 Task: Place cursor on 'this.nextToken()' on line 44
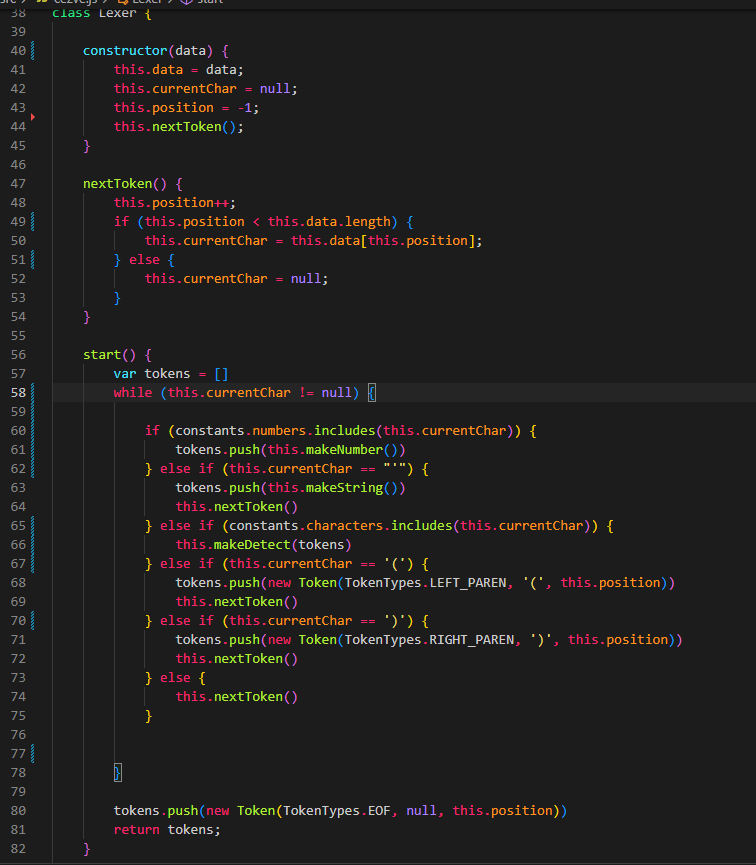tap(175, 127)
